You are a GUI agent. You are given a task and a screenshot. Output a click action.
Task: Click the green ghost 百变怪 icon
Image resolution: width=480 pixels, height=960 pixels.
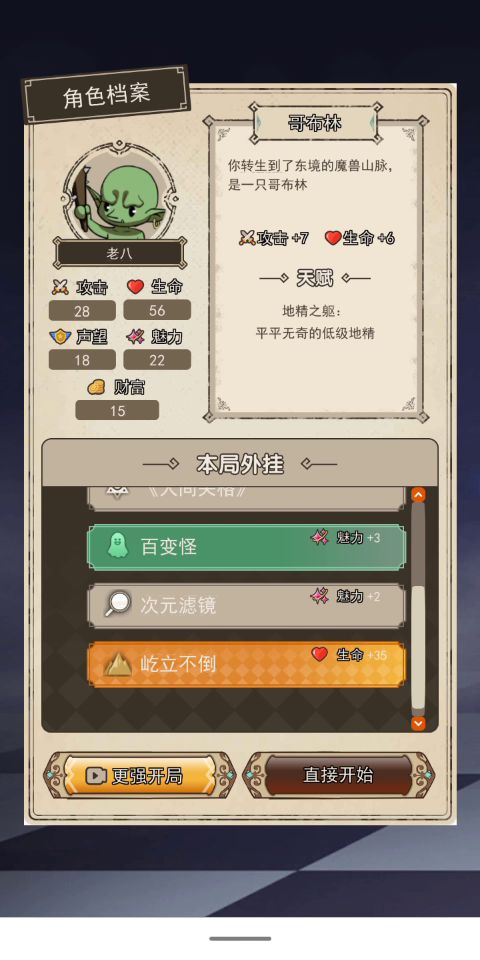[116, 546]
